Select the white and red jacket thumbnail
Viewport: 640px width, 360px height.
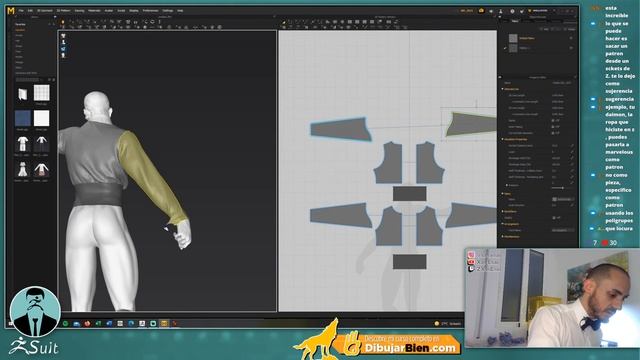pyautogui.click(x=41, y=169)
